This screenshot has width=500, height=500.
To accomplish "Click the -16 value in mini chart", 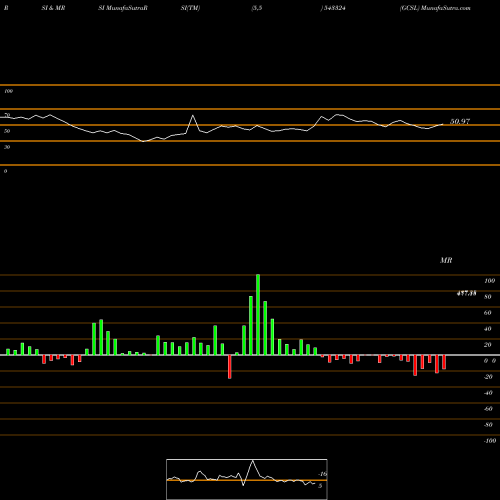I will (322, 474).
